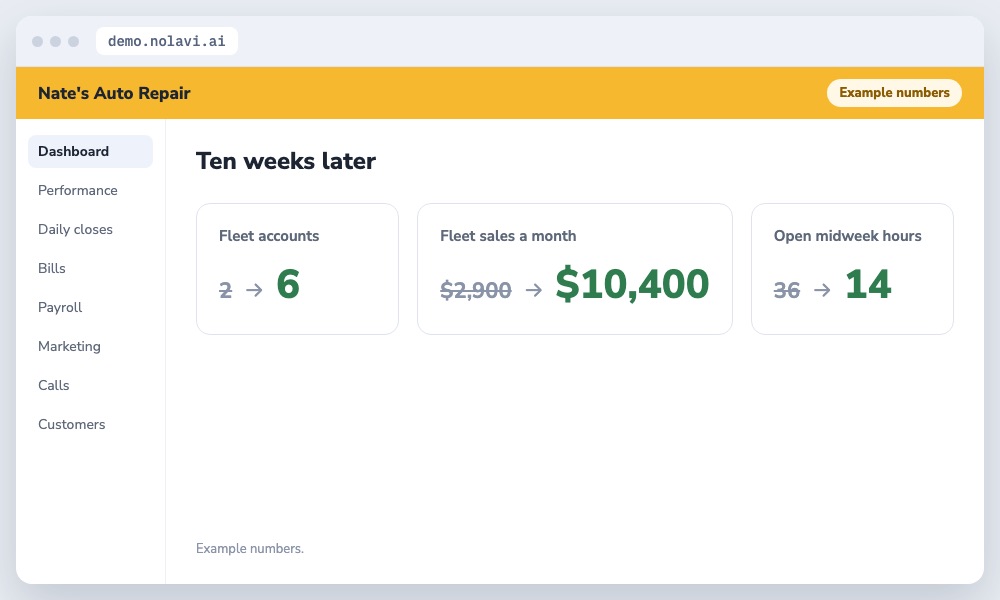Click the demo.nolavi.ai address field
Screen dimensions: 1000x600
(166, 41)
